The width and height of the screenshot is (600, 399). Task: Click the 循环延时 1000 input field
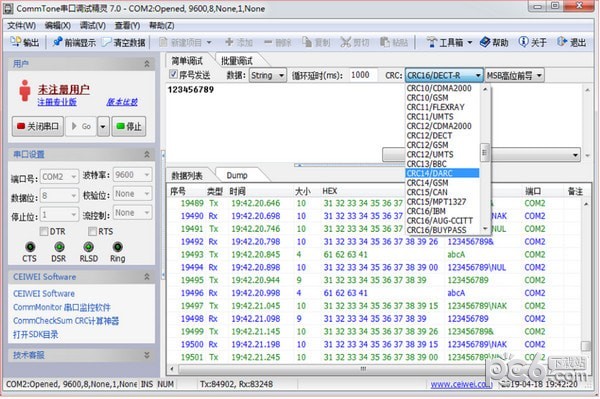point(363,75)
